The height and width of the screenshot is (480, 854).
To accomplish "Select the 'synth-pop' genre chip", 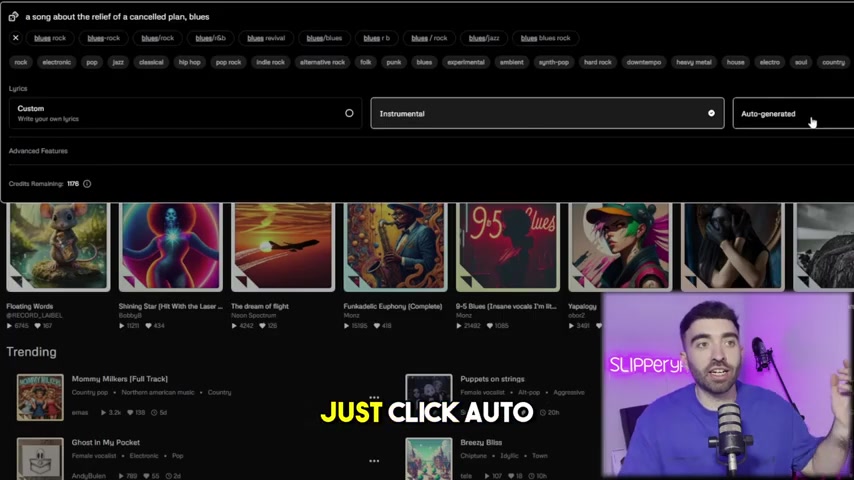I will click(553, 62).
